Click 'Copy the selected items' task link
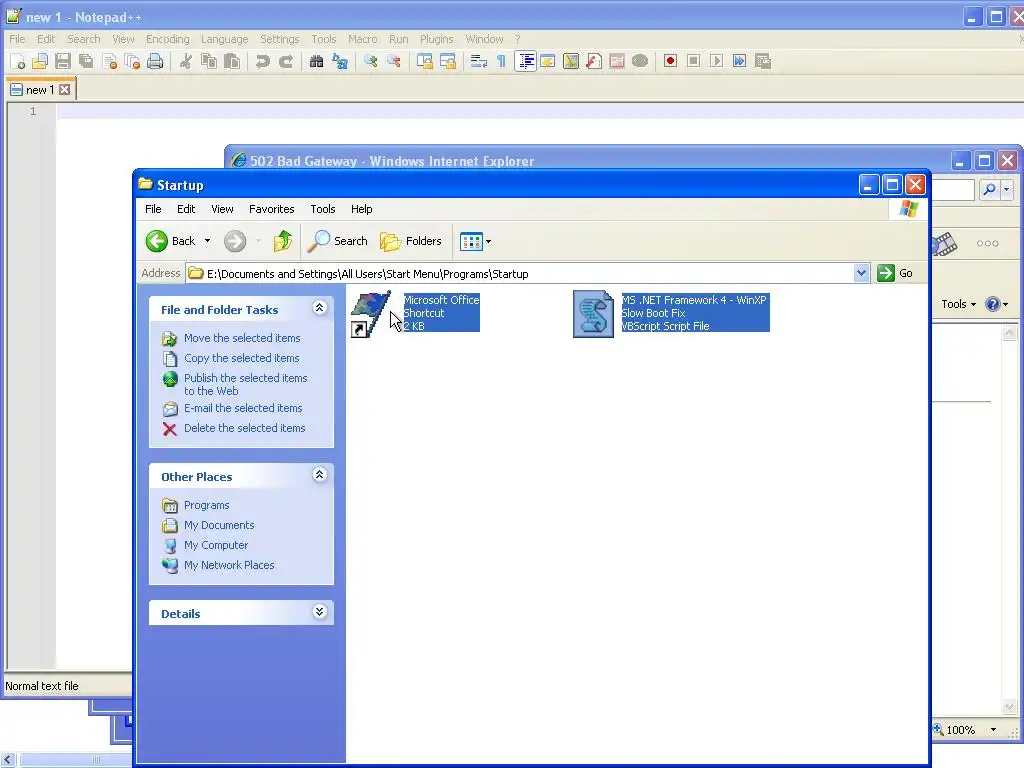Viewport: 1024px width, 768px height. [242, 358]
